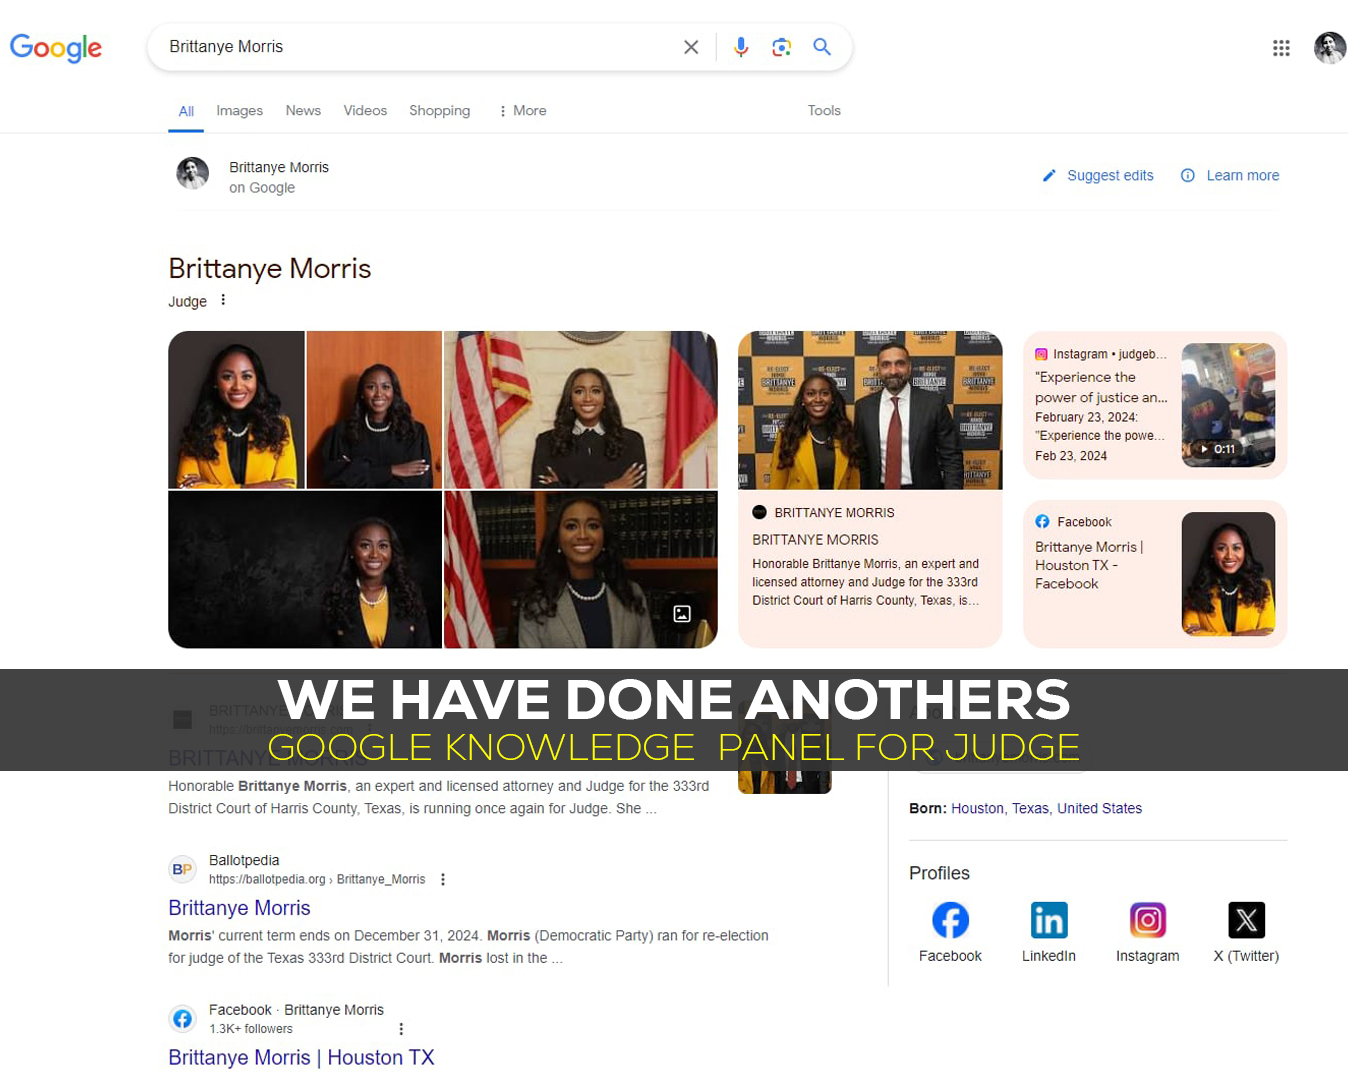Open the Facebook profile icon
This screenshot has height=1072, width=1348.
(950, 920)
